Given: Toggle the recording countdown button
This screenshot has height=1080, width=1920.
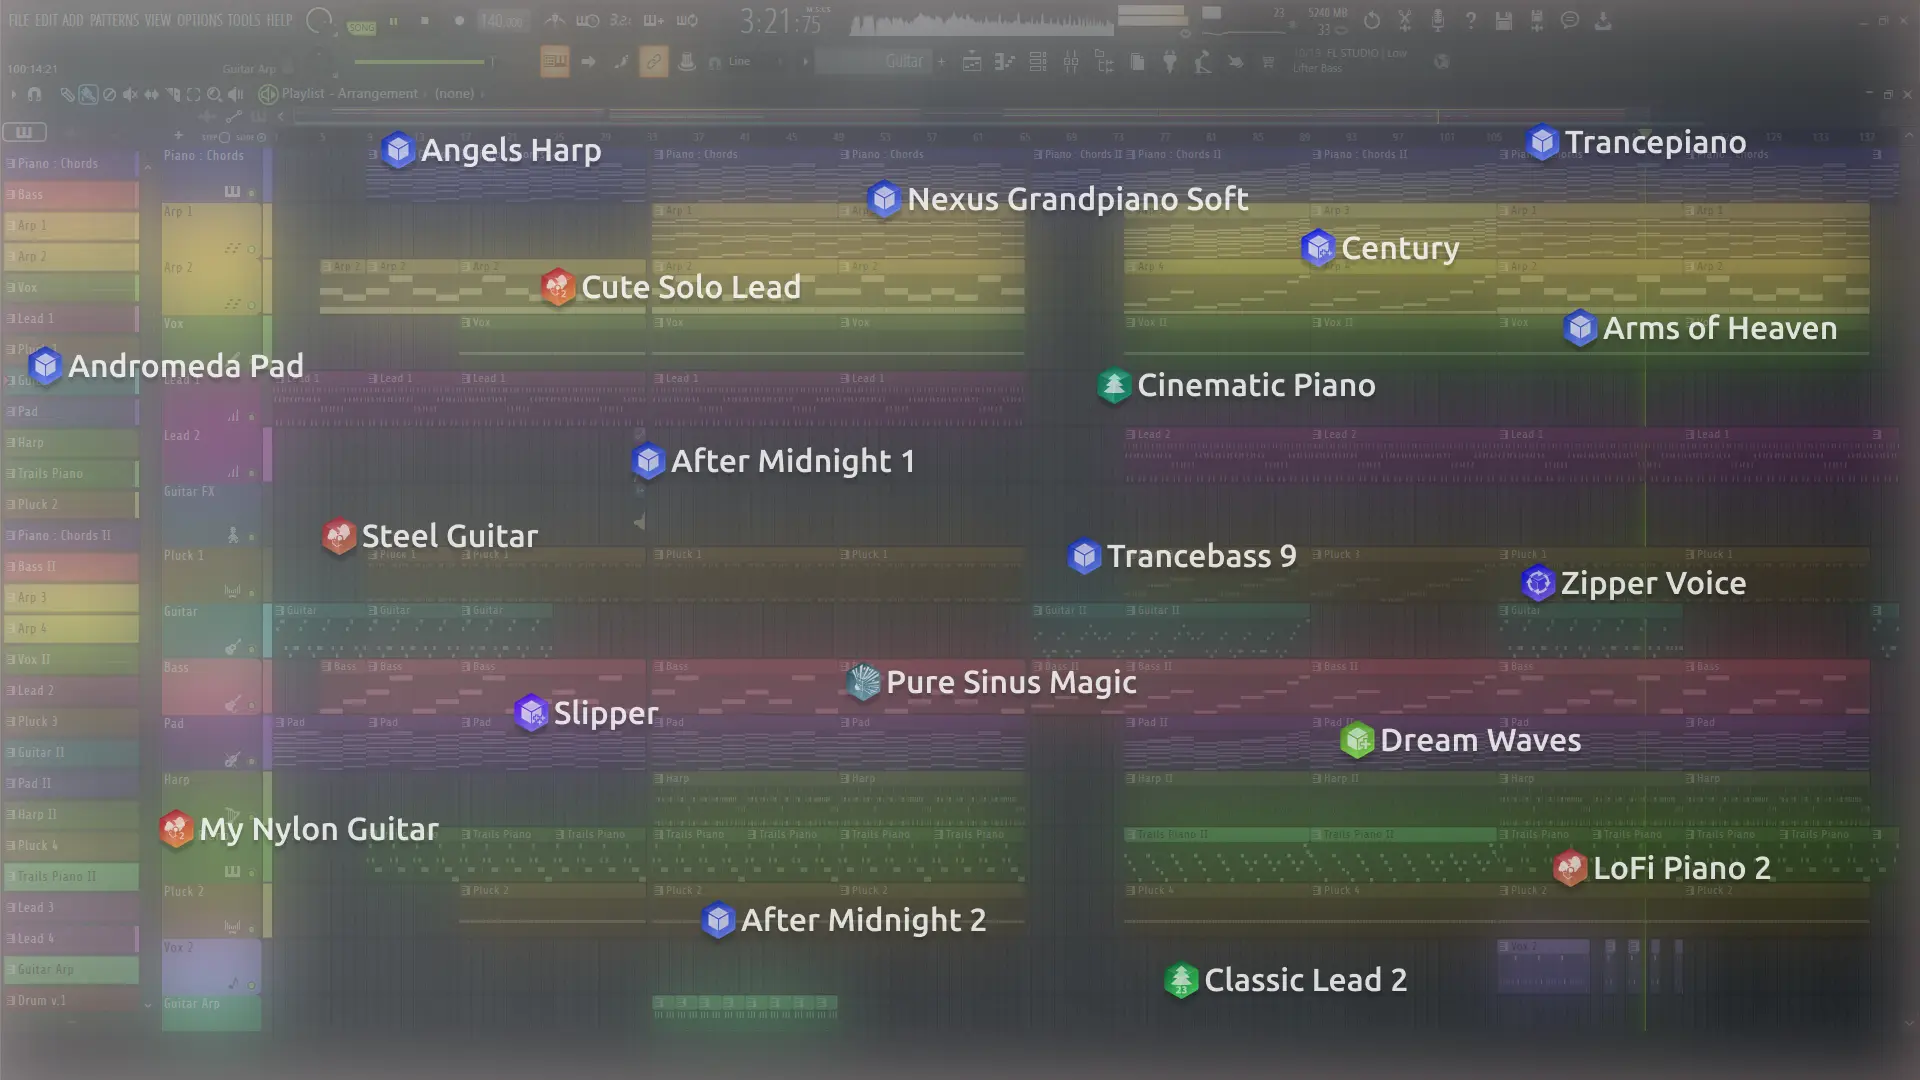Looking at the screenshot, I should (x=620, y=20).
